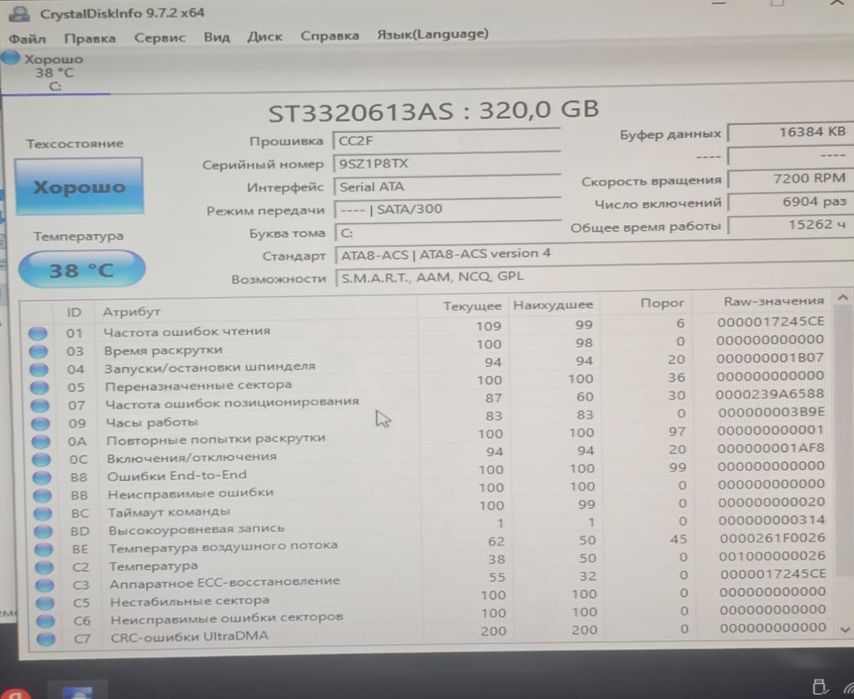Open the Файл menu
Screen dimensions: 854x699
pos(27,39)
